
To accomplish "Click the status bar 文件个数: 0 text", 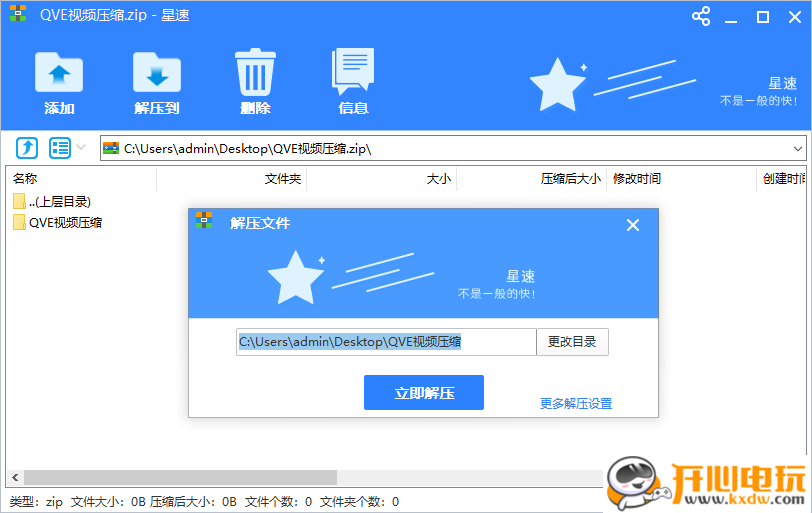I will tap(278, 502).
